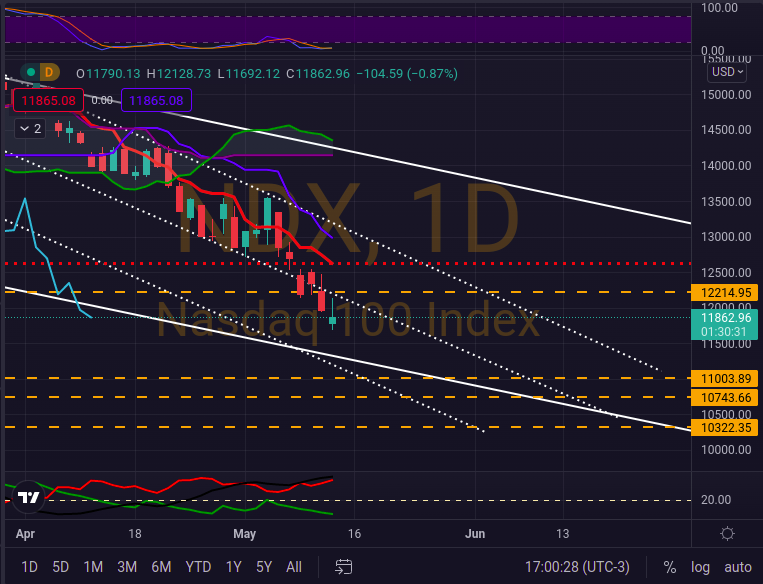This screenshot has height=584, width=763.
Task: Click the orange D delayed-data badge
Action: tap(49, 73)
